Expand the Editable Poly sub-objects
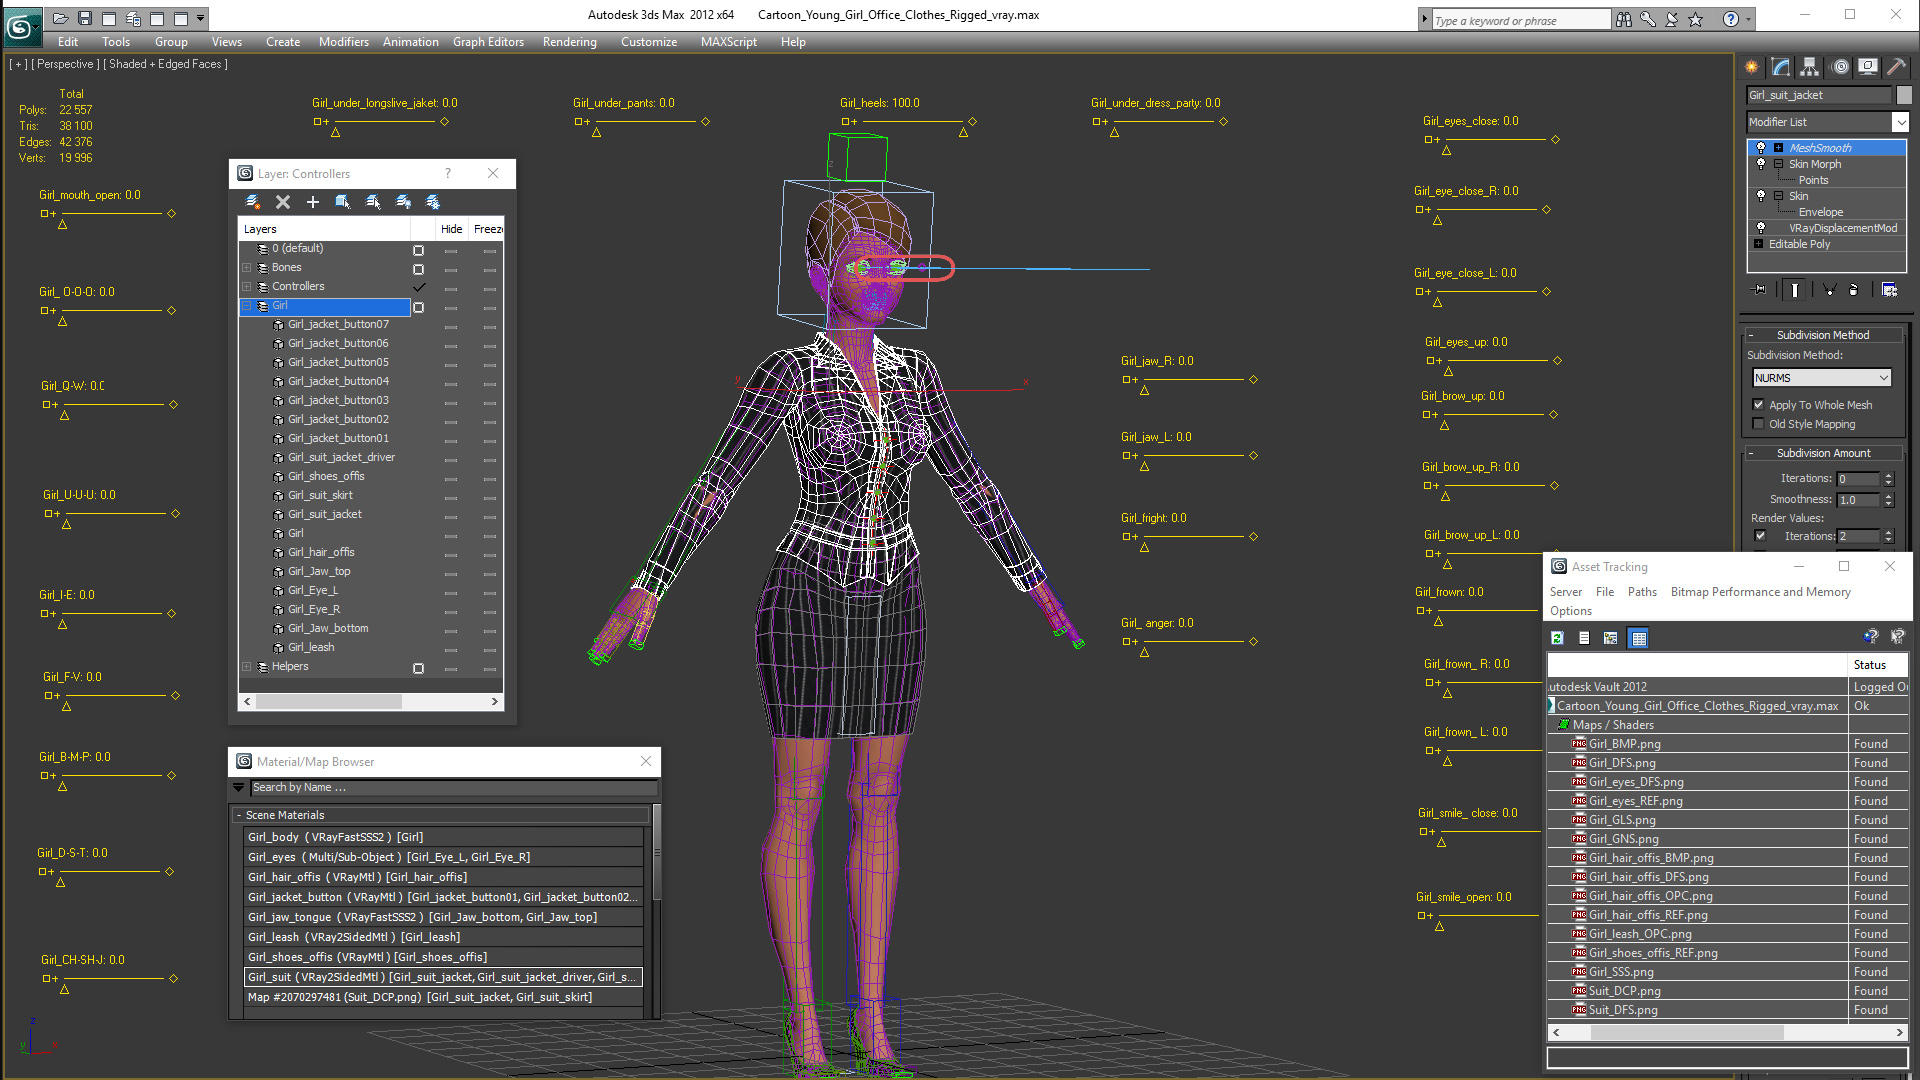1920x1080 pixels. 1759,244
